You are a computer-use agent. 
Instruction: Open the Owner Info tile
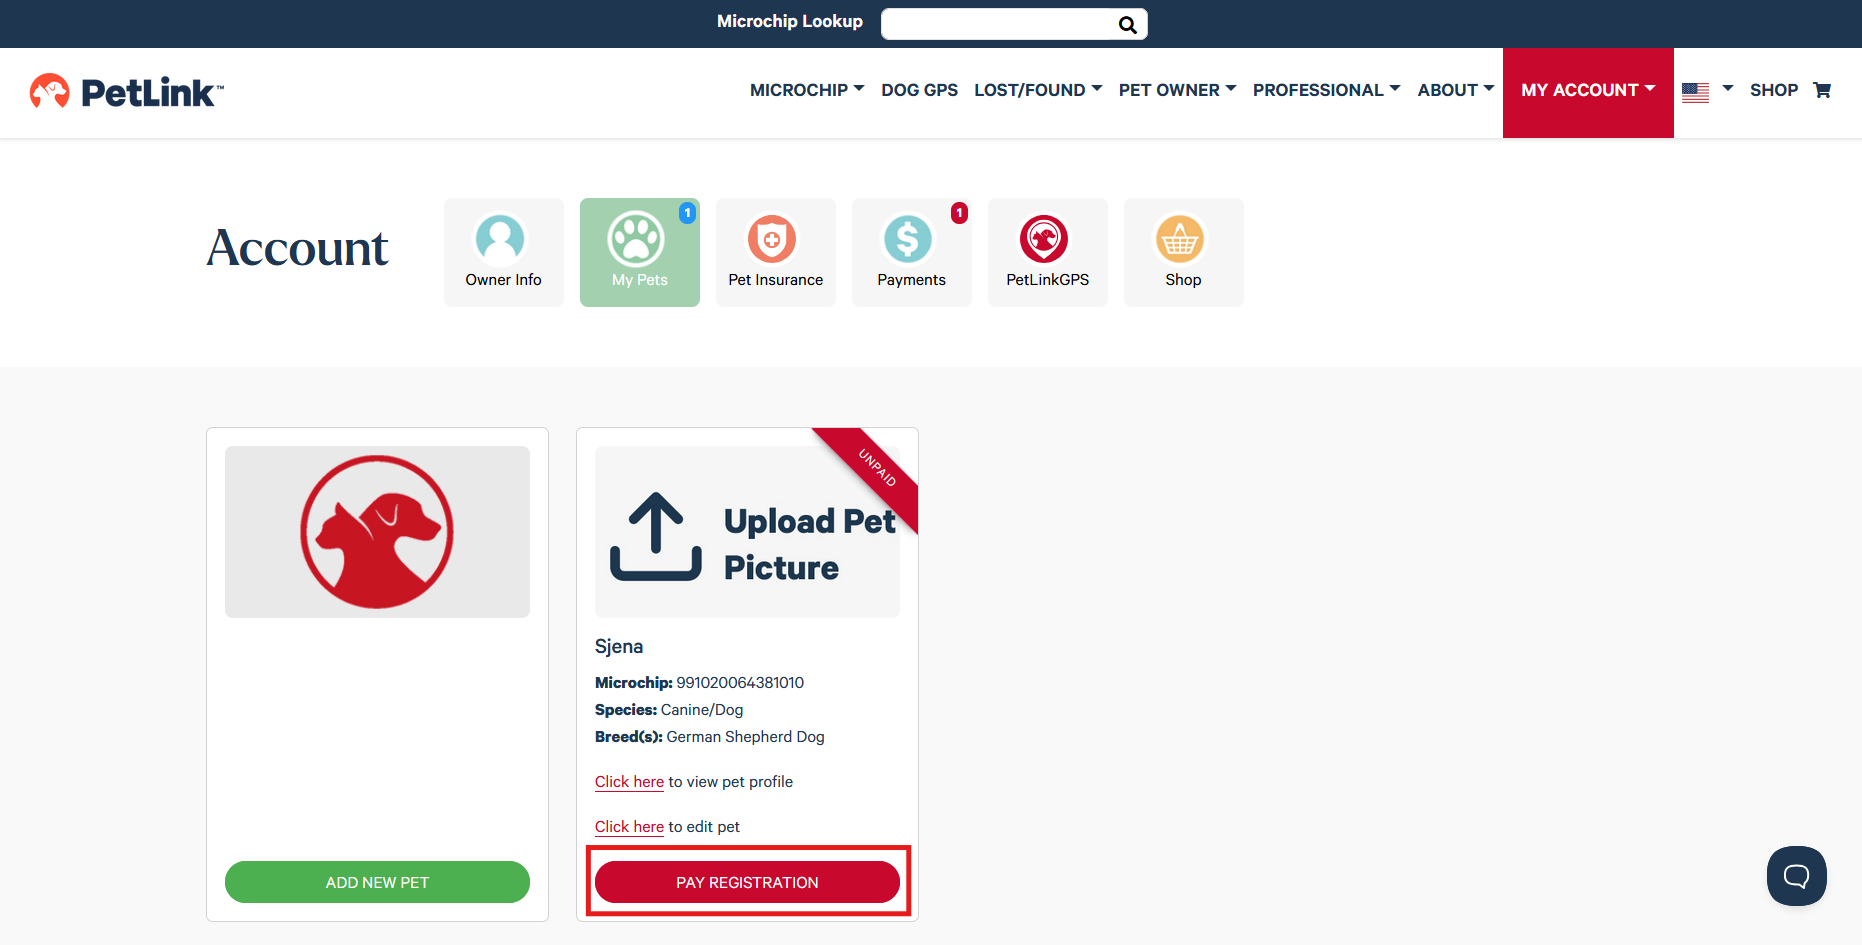[x=503, y=252]
